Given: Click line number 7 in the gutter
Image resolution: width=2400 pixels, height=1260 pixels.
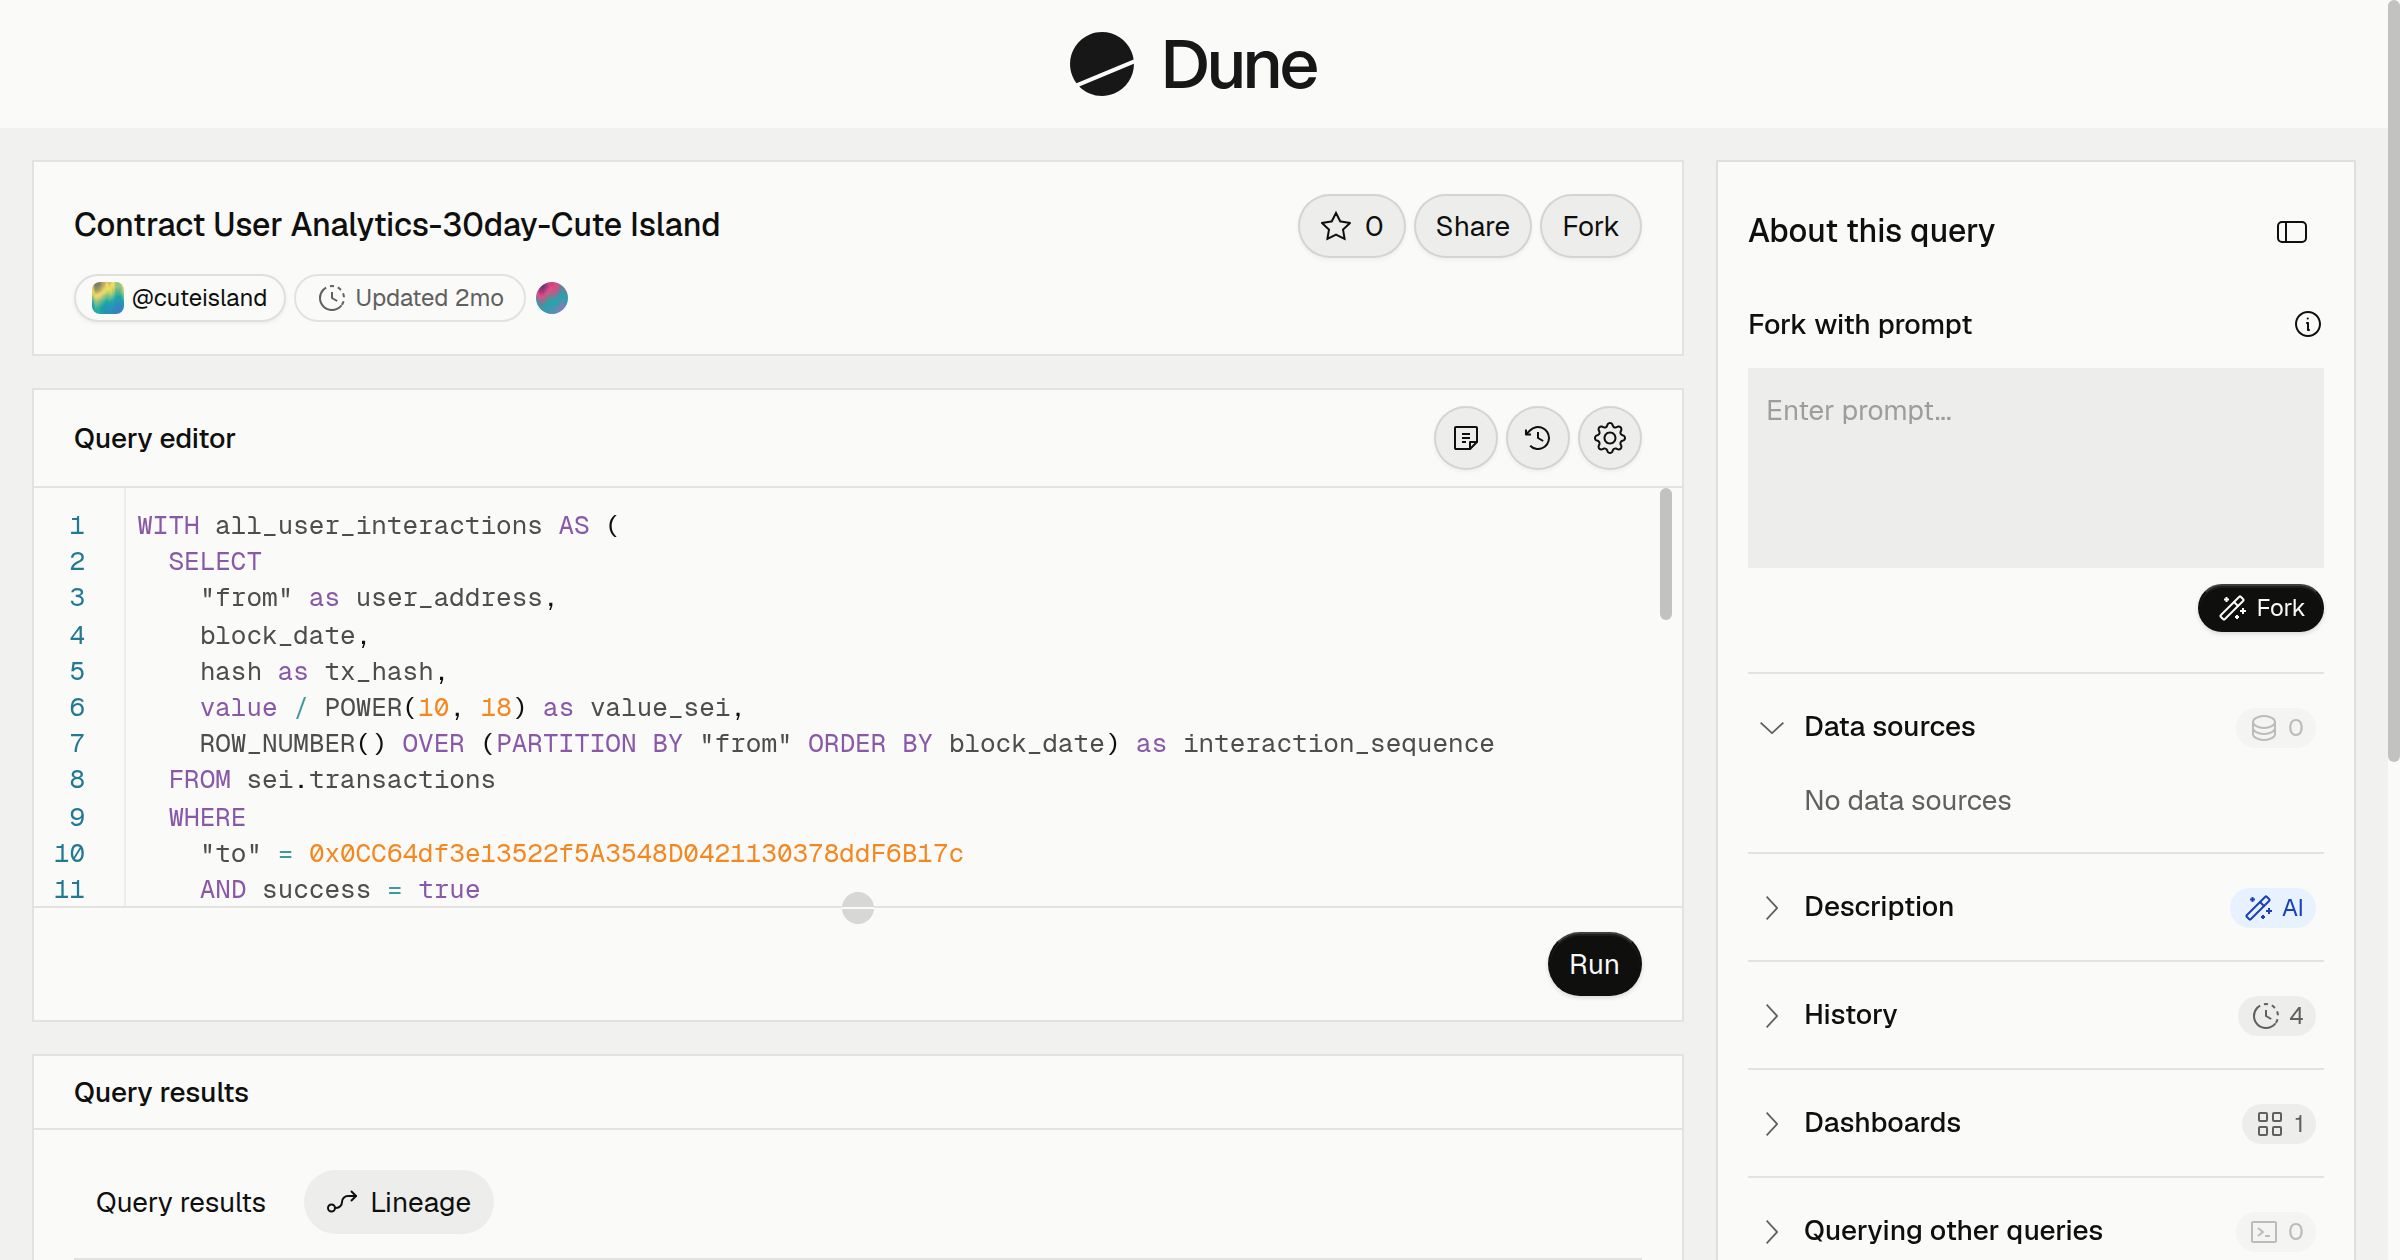Looking at the screenshot, I should pyautogui.click(x=77, y=744).
